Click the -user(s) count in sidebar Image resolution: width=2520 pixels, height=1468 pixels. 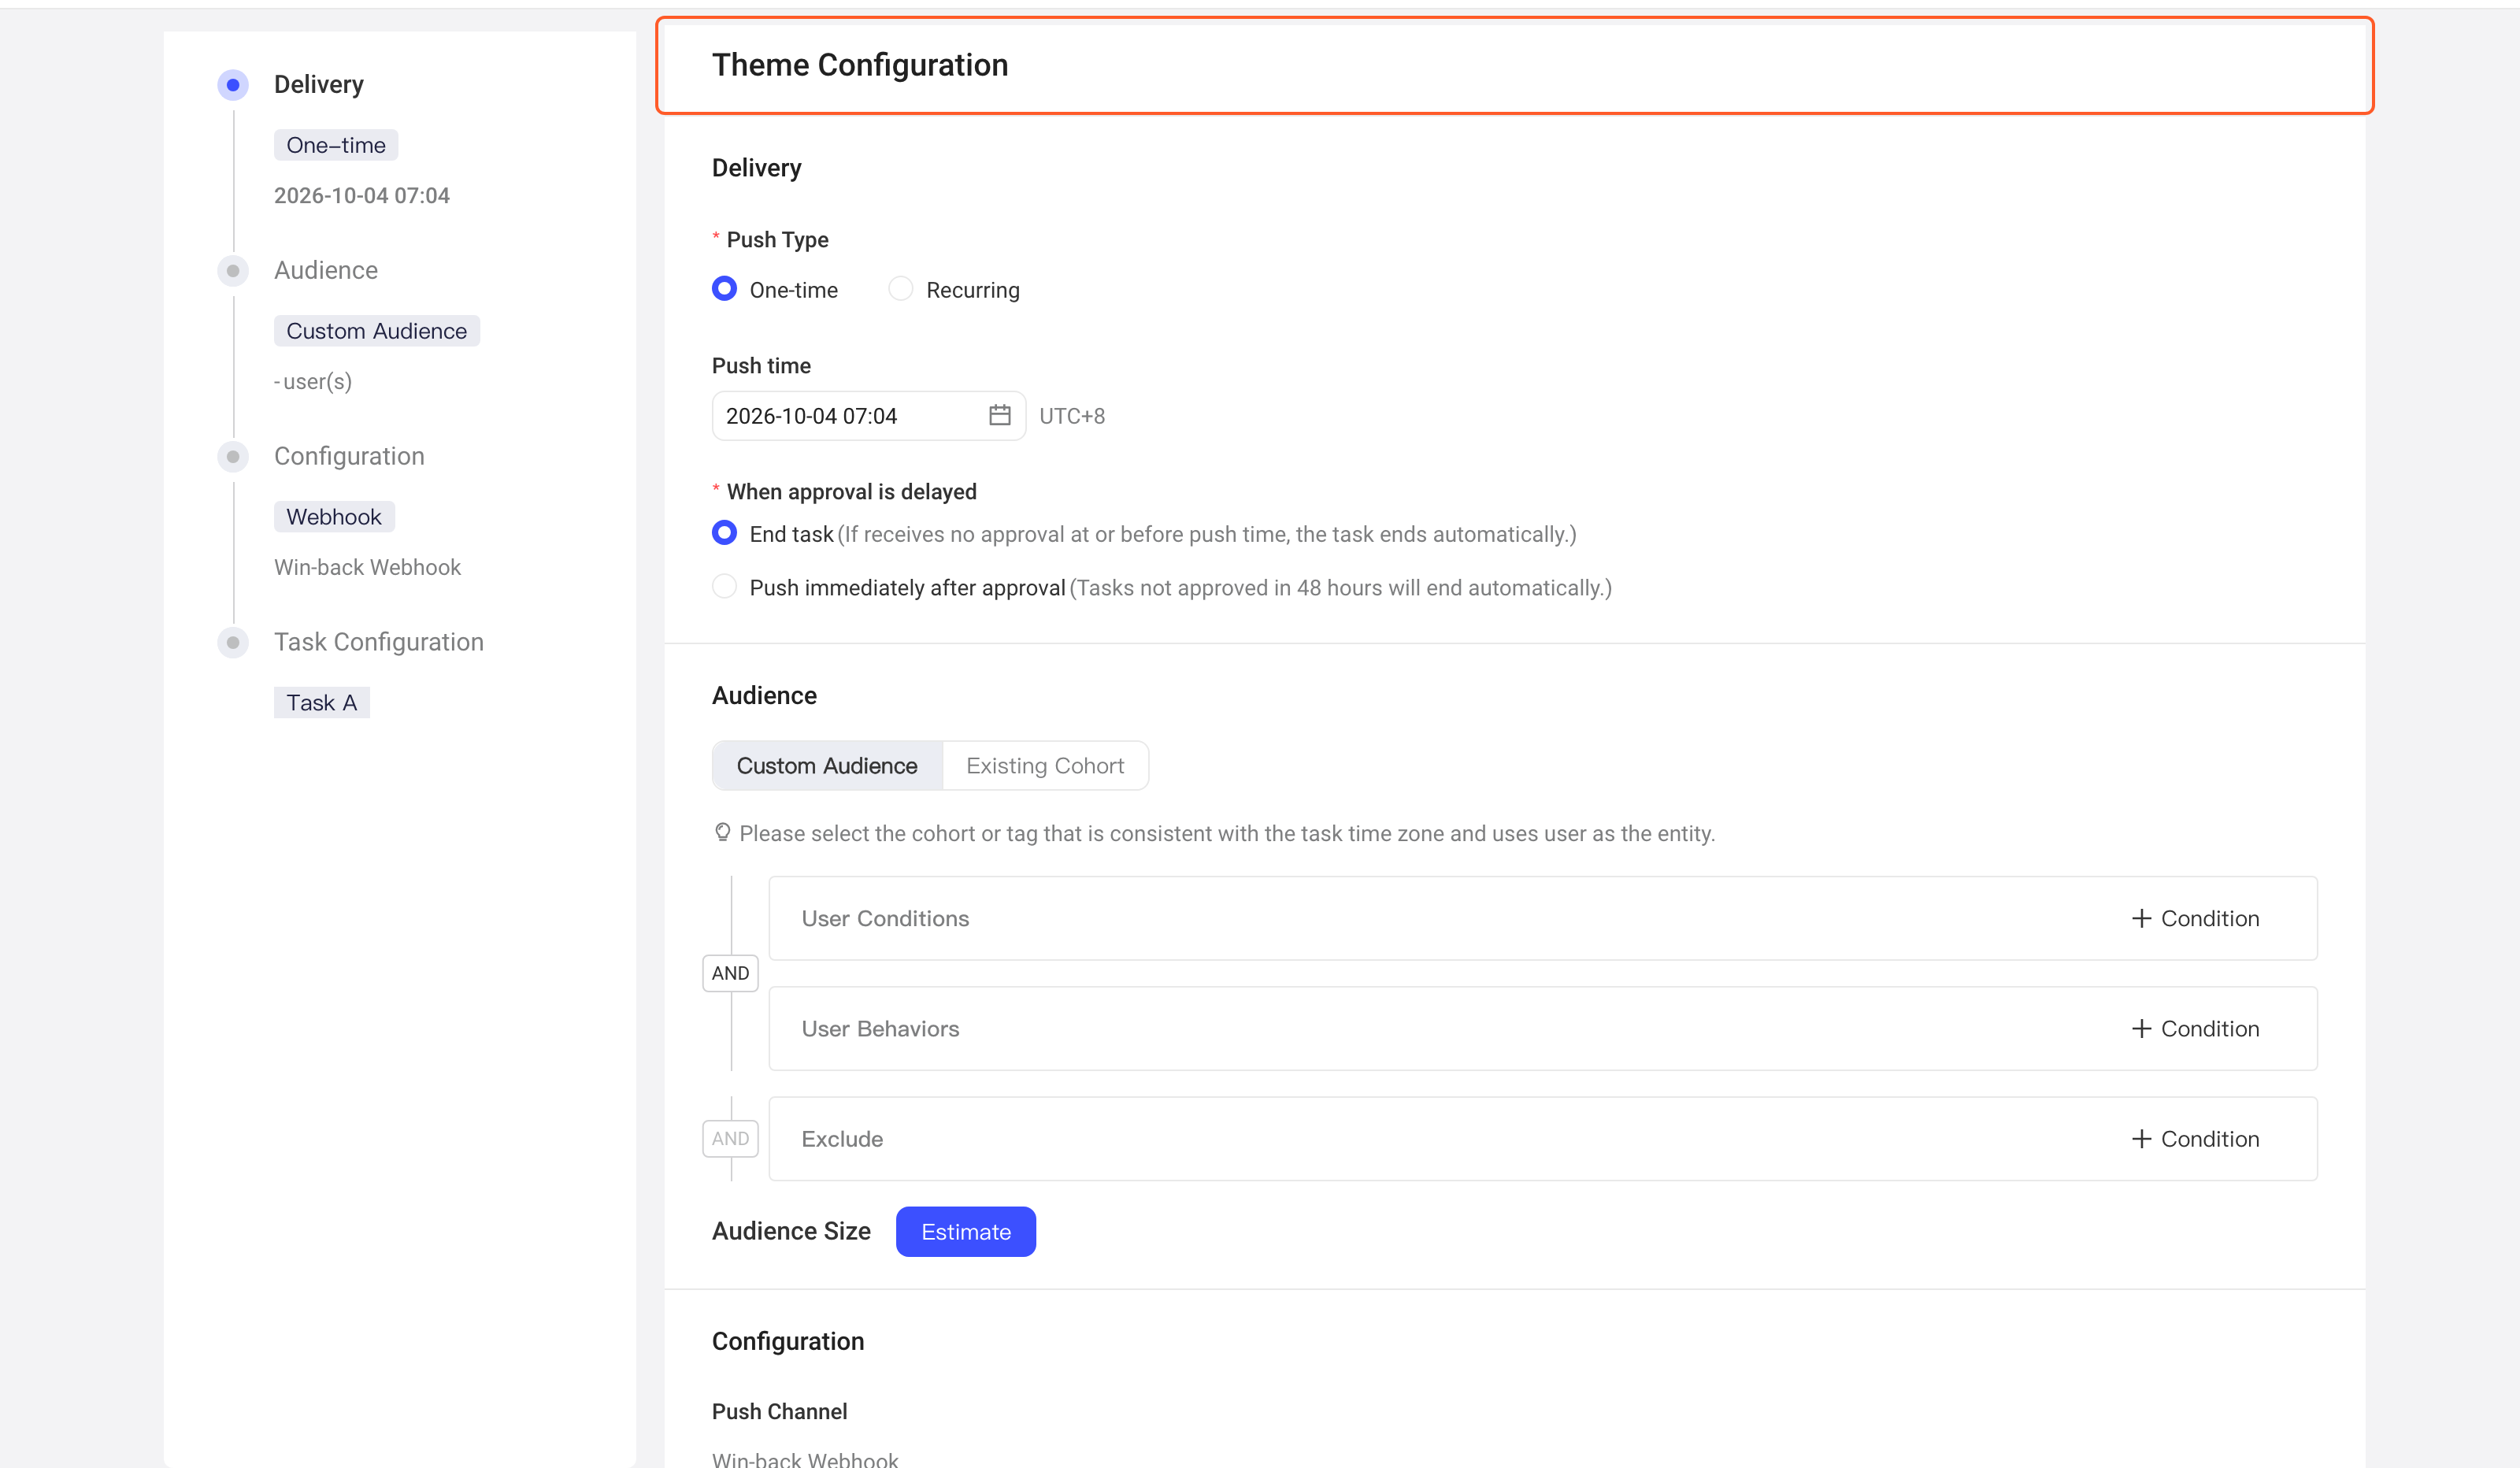[x=313, y=381]
